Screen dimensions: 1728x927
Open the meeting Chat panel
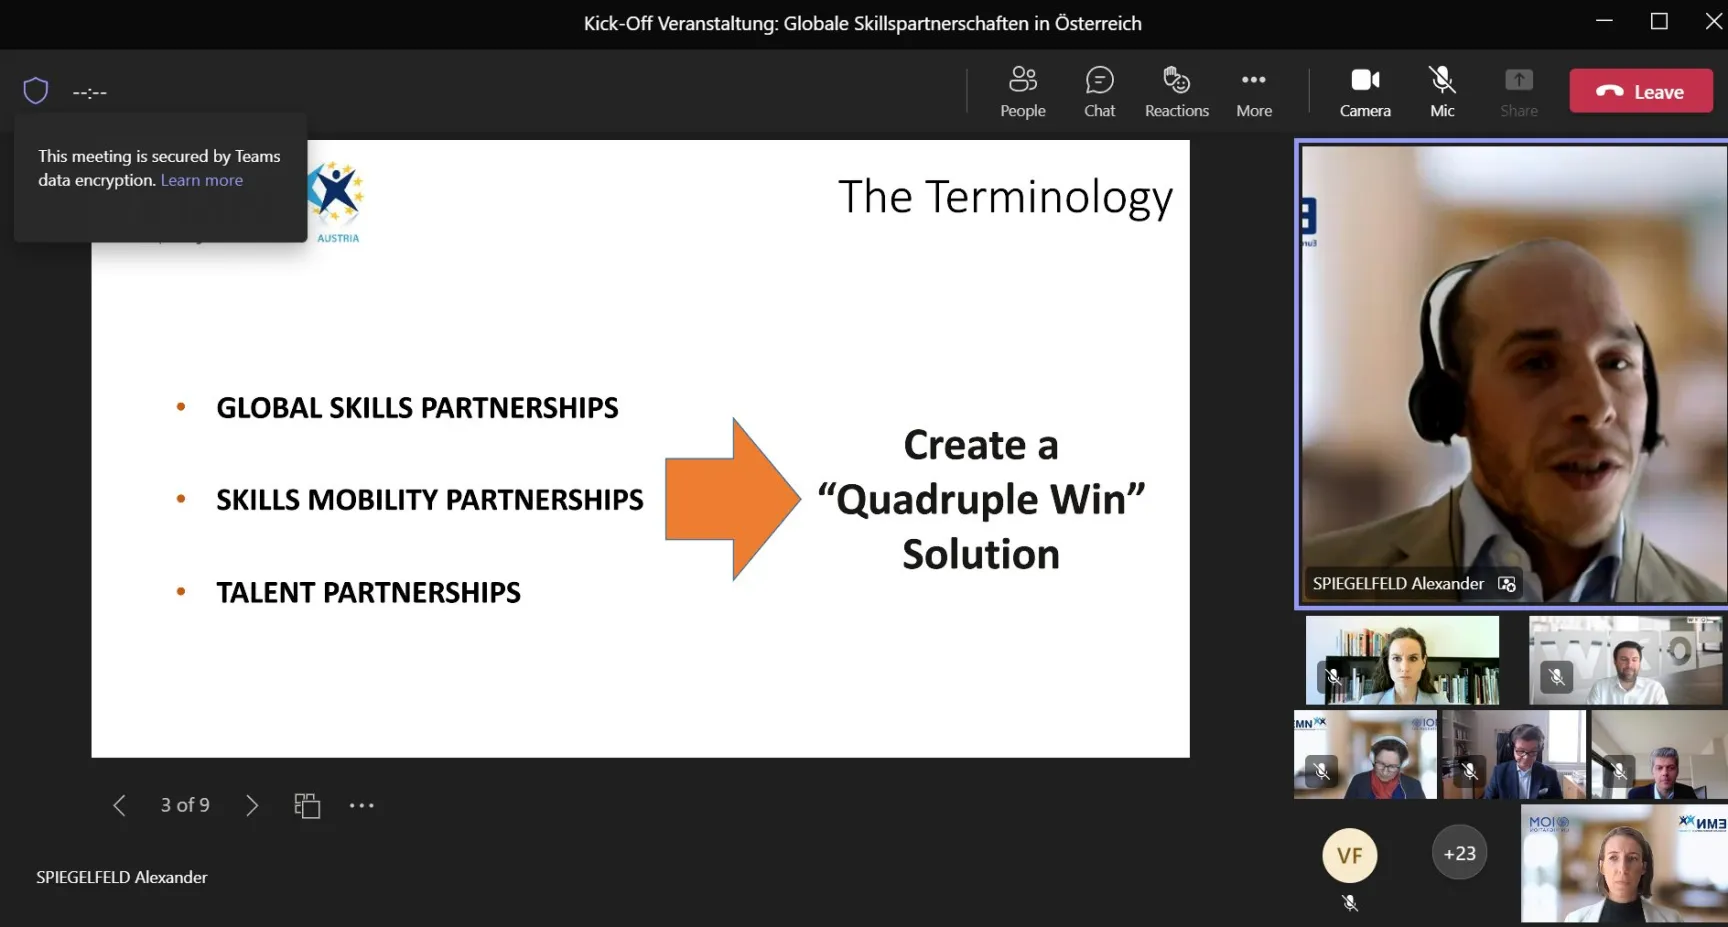(1099, 91)
